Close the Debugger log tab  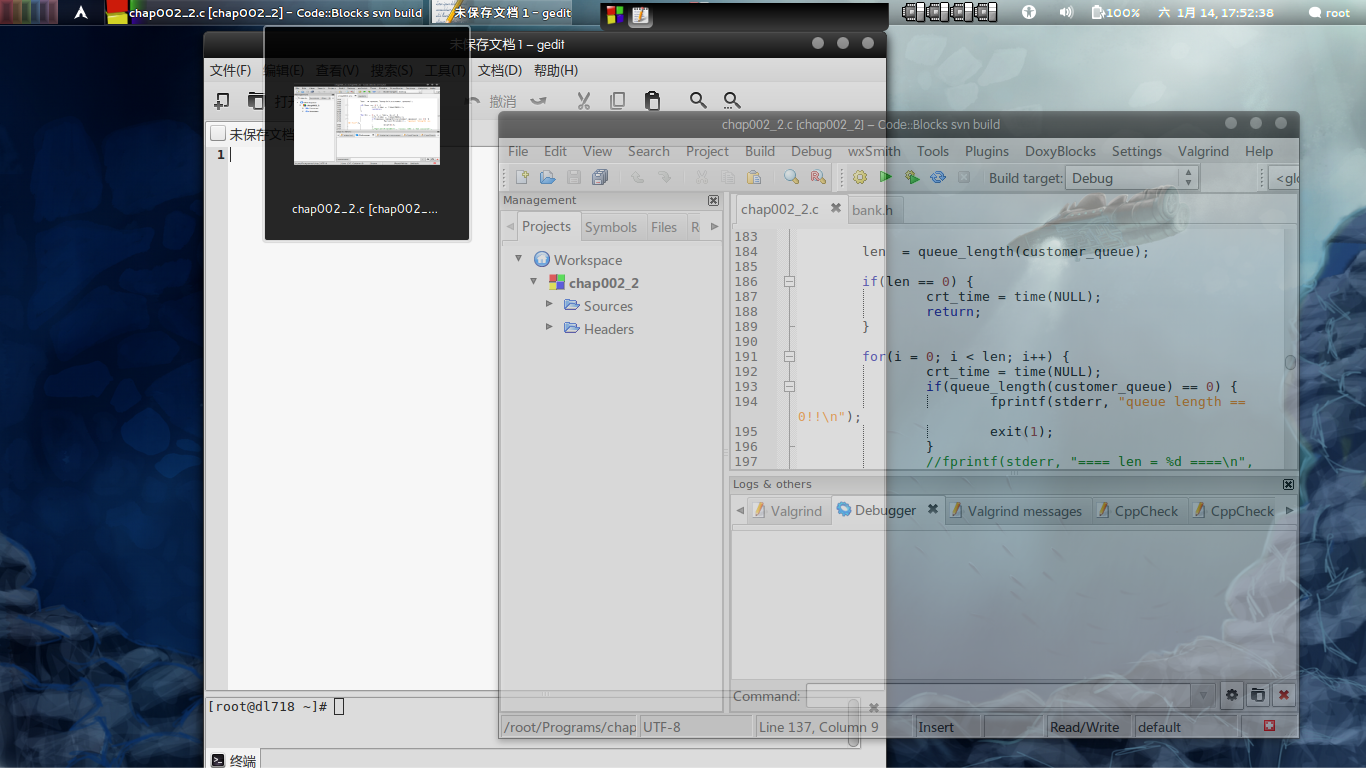(x=932, y=509)
